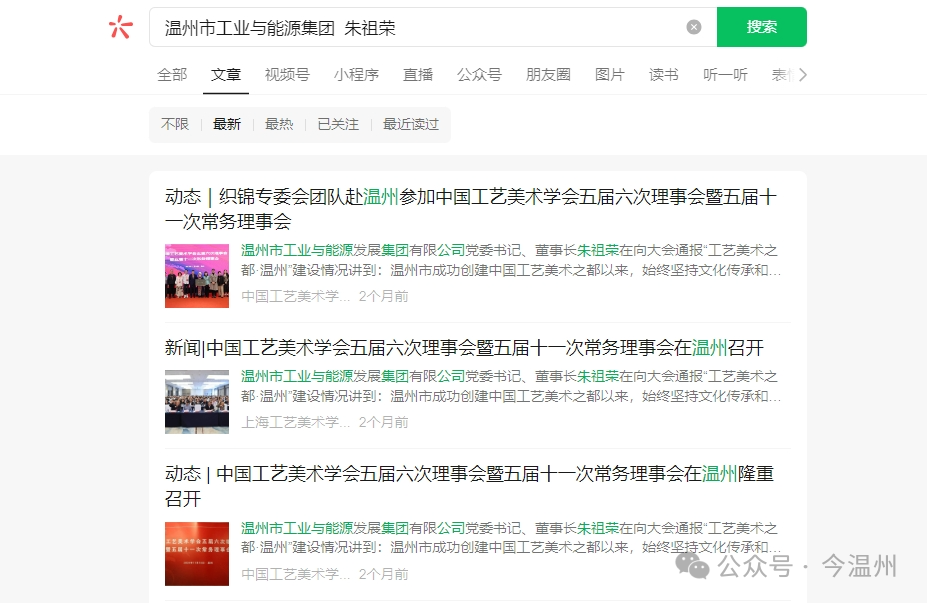
Task: Click the first article's thumbnail image
Action: [197, 275]
